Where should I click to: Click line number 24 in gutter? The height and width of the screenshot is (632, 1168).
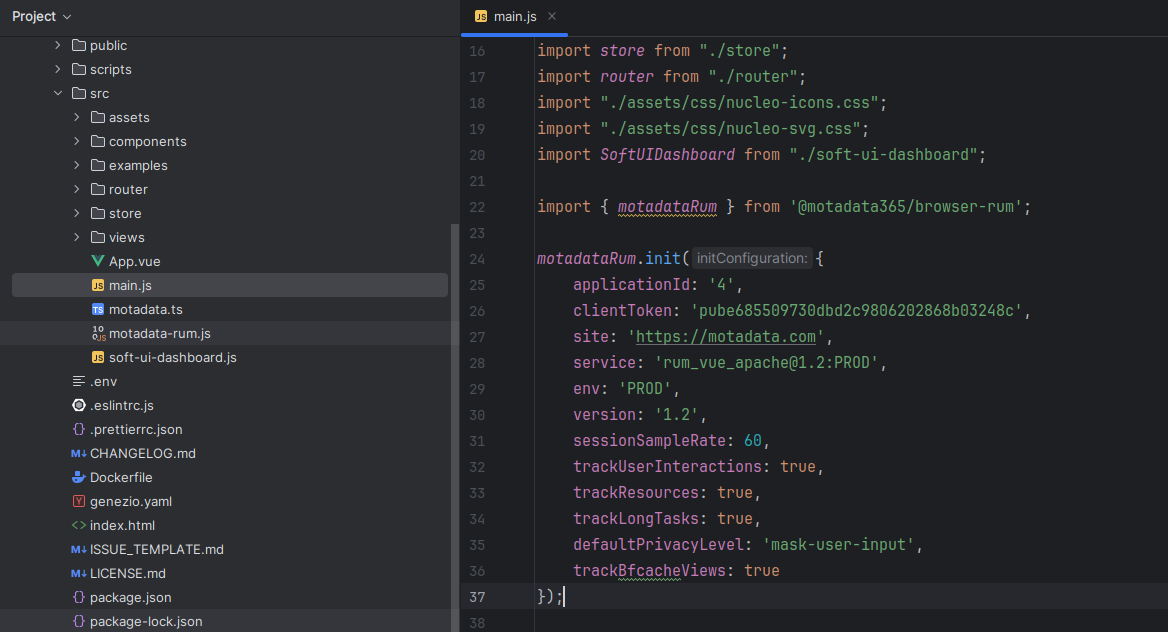pos(476,259)
